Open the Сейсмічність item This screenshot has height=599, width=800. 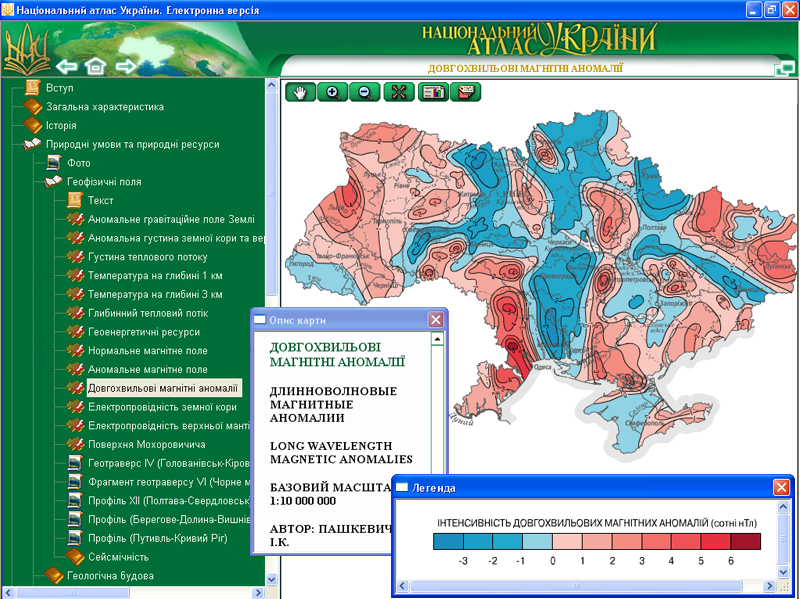click(118, 557)
